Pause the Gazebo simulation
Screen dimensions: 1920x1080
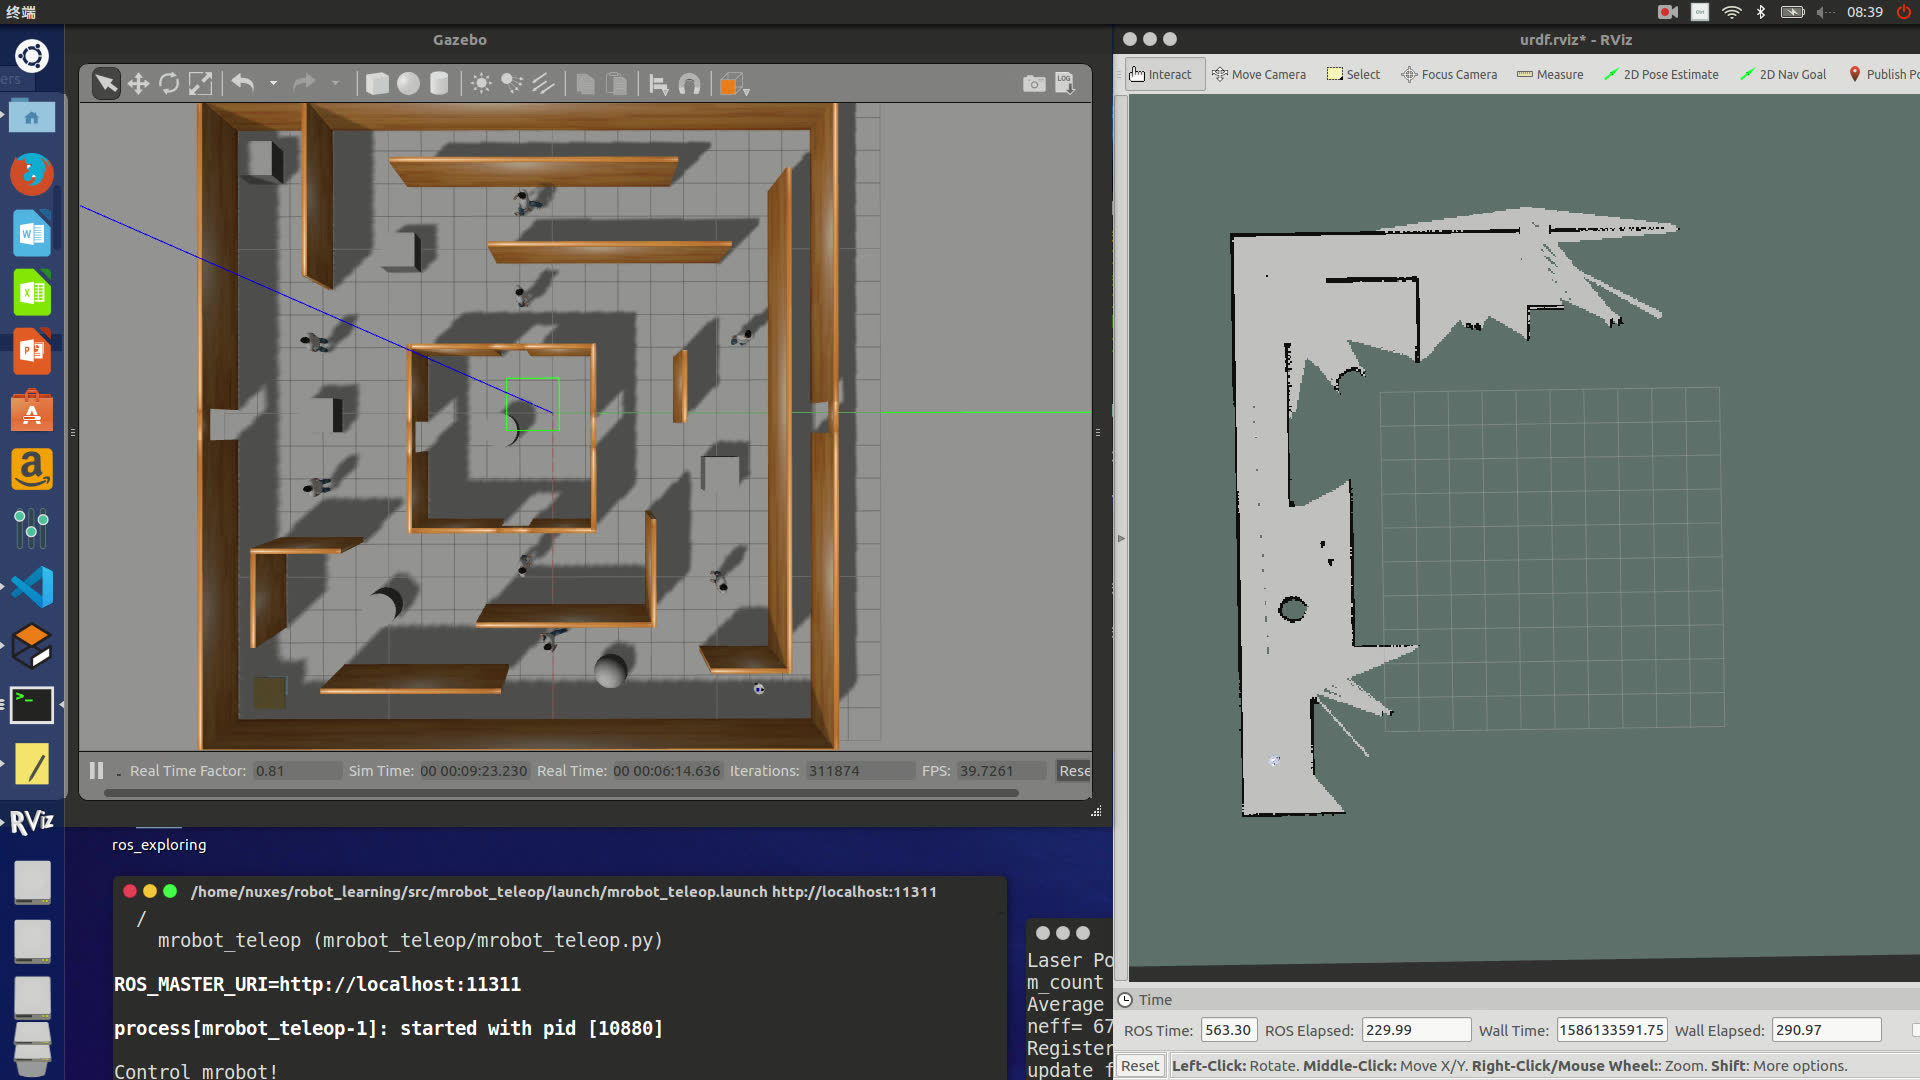(x=96, y=771)
